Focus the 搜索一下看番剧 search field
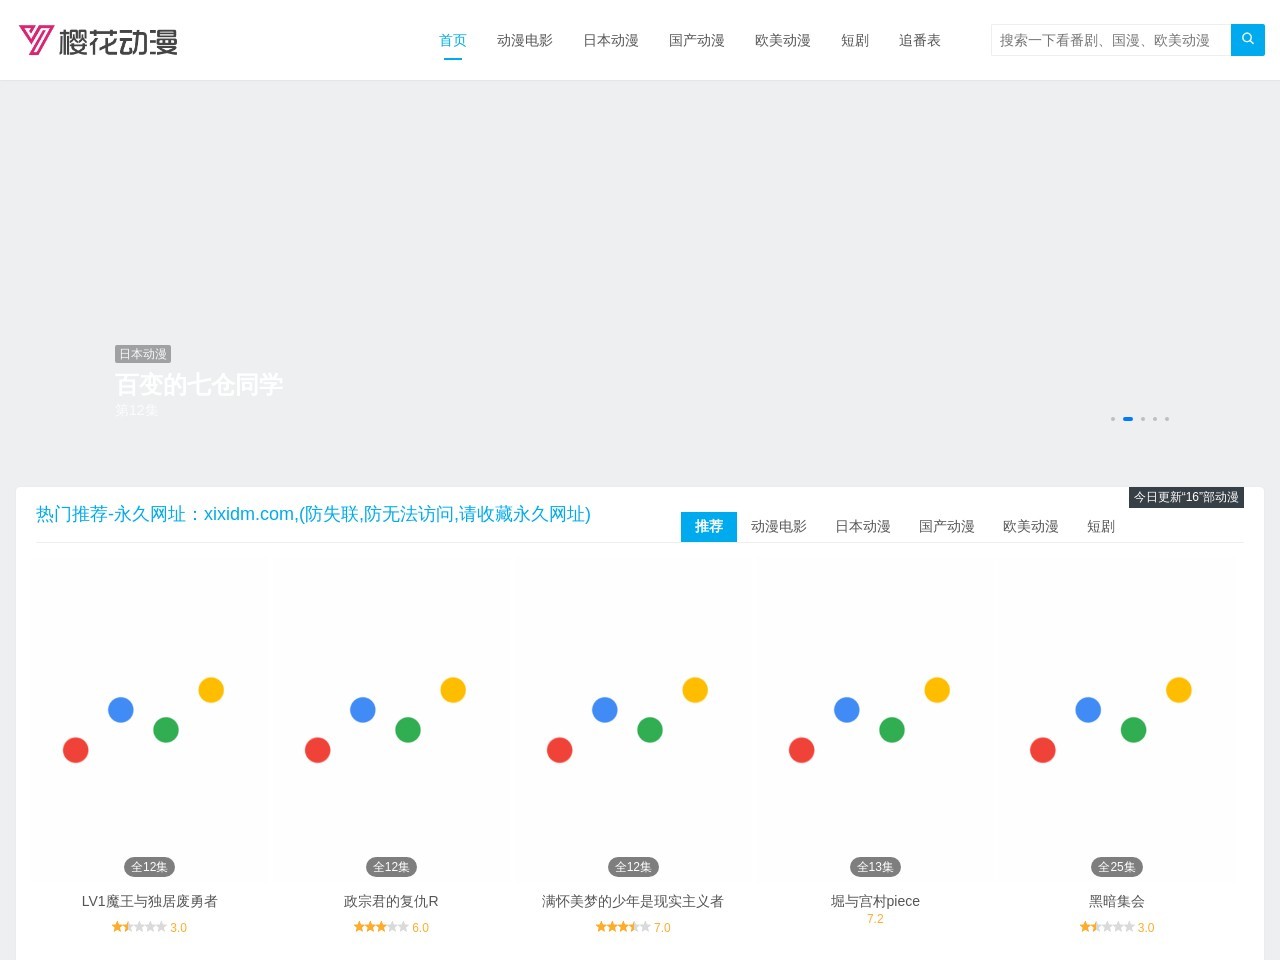 coord(1111,40)
